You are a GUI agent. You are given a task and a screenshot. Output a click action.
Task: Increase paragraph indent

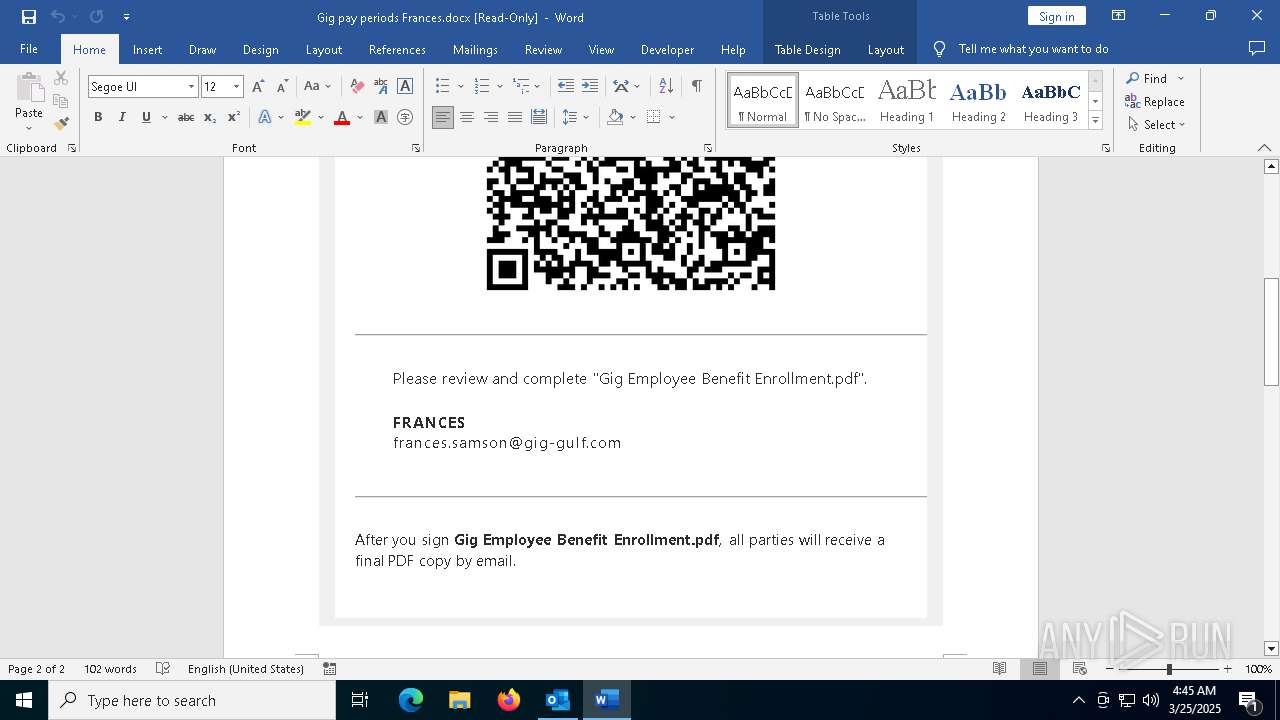[590, 87]
